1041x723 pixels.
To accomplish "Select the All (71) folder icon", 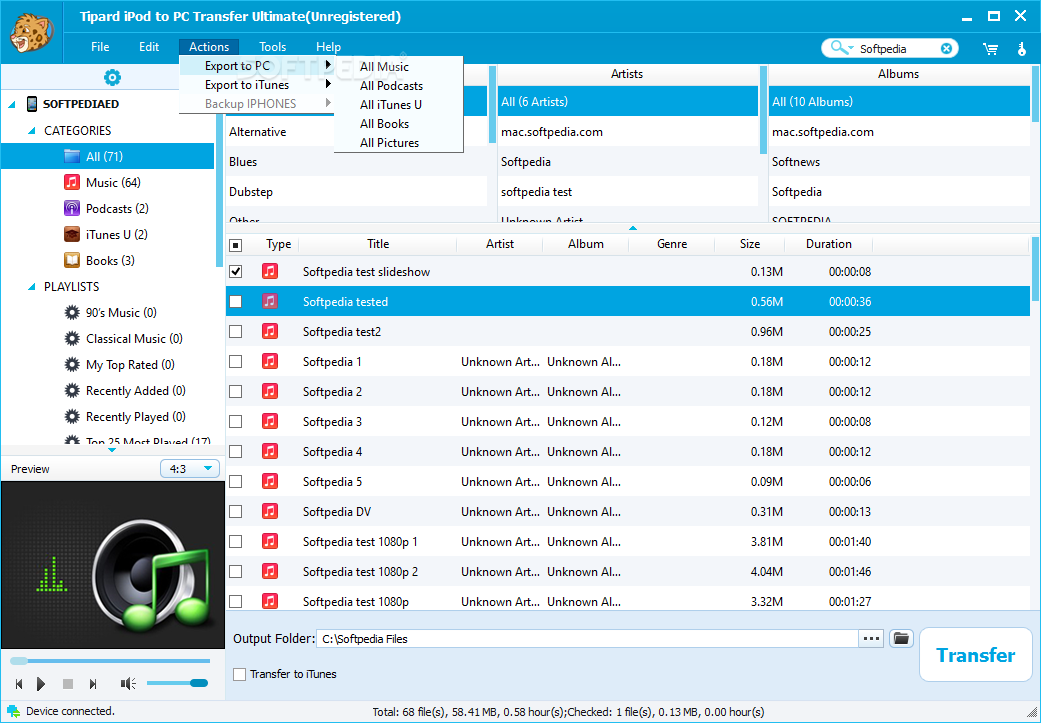I will point(72,156).
